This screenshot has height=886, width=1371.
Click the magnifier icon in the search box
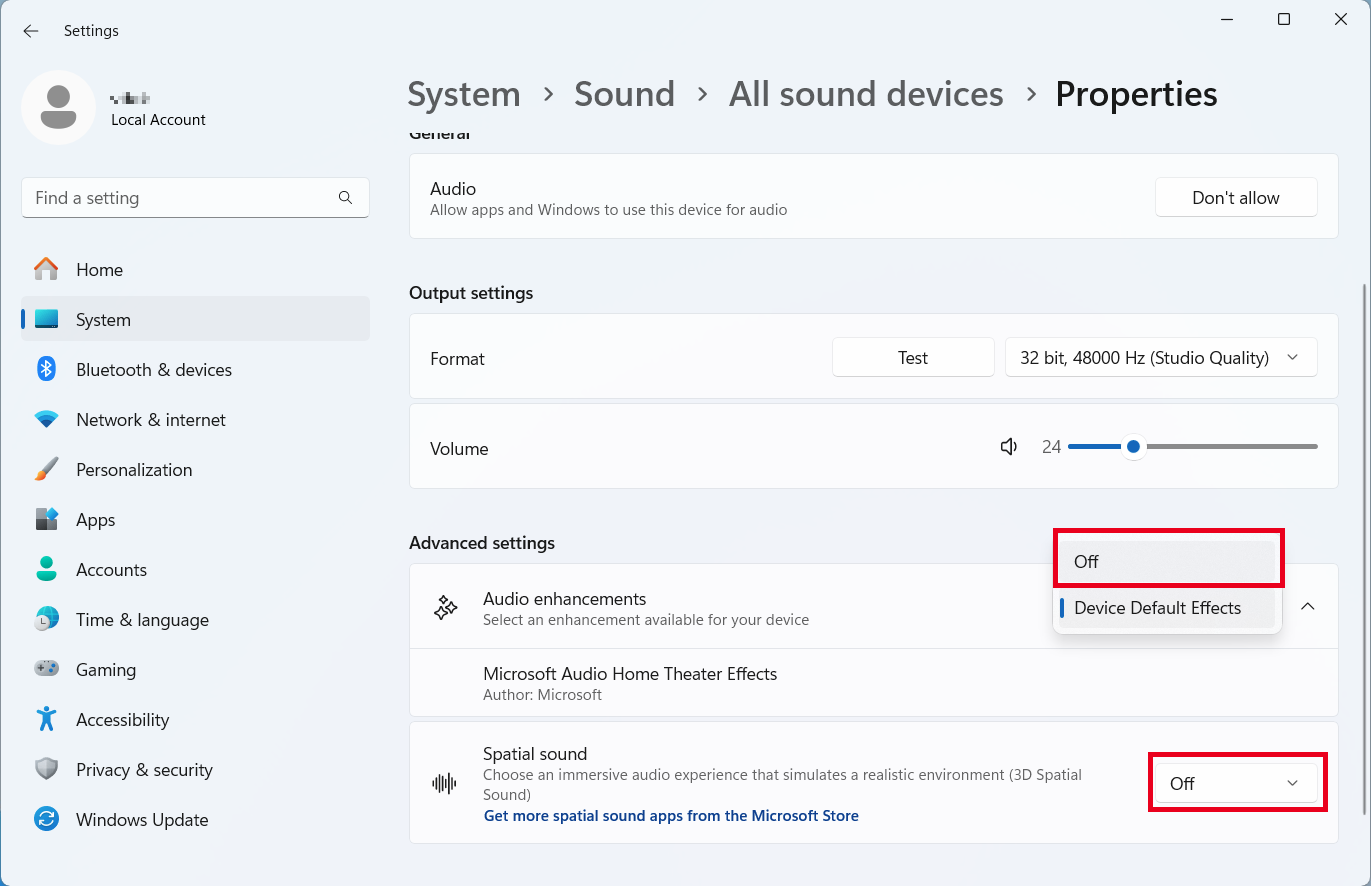pos(345,198)
